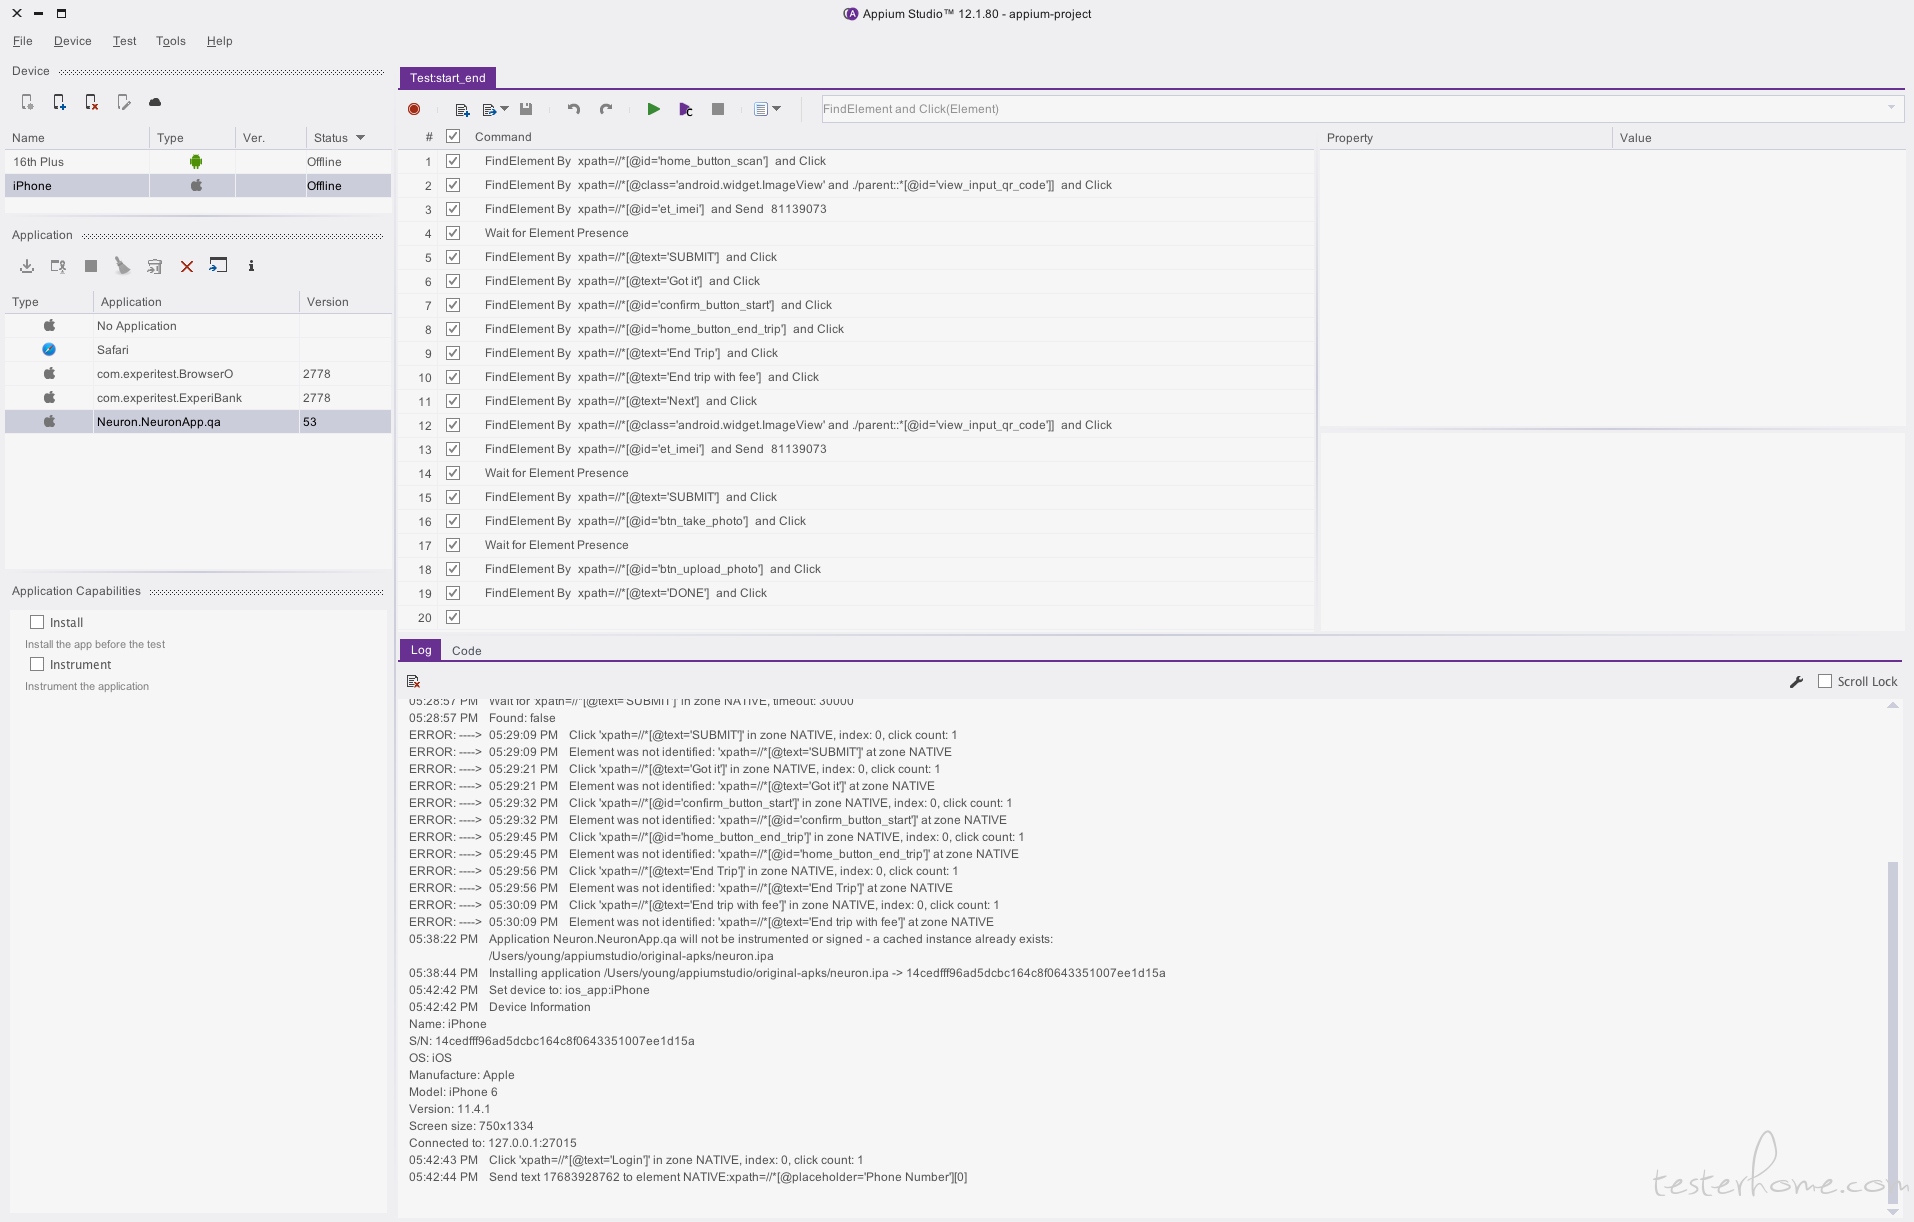Click the red X delete application icon
This screenshot has height=1222, width=1914.
[187, 266]
